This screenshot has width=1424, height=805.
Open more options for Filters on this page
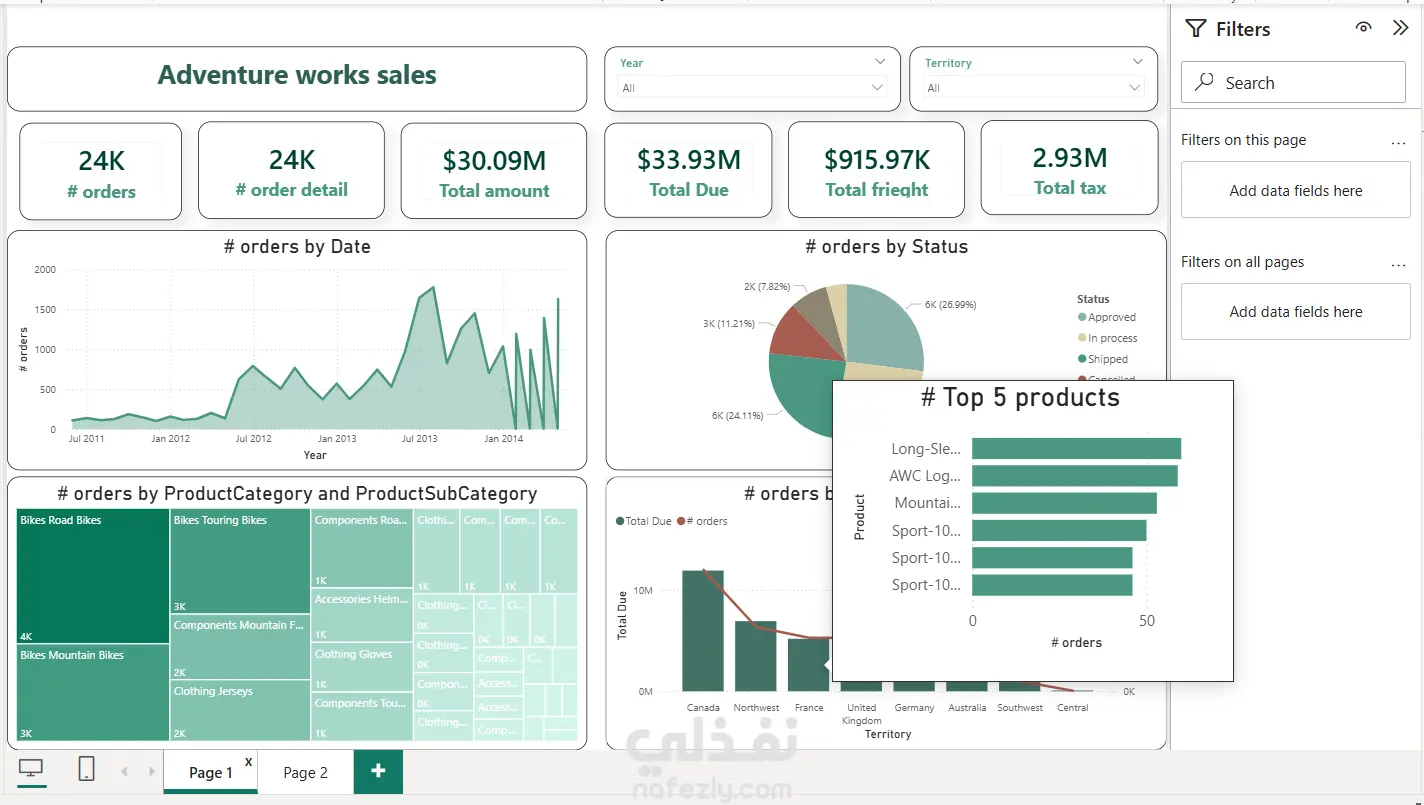point(1398,142)
